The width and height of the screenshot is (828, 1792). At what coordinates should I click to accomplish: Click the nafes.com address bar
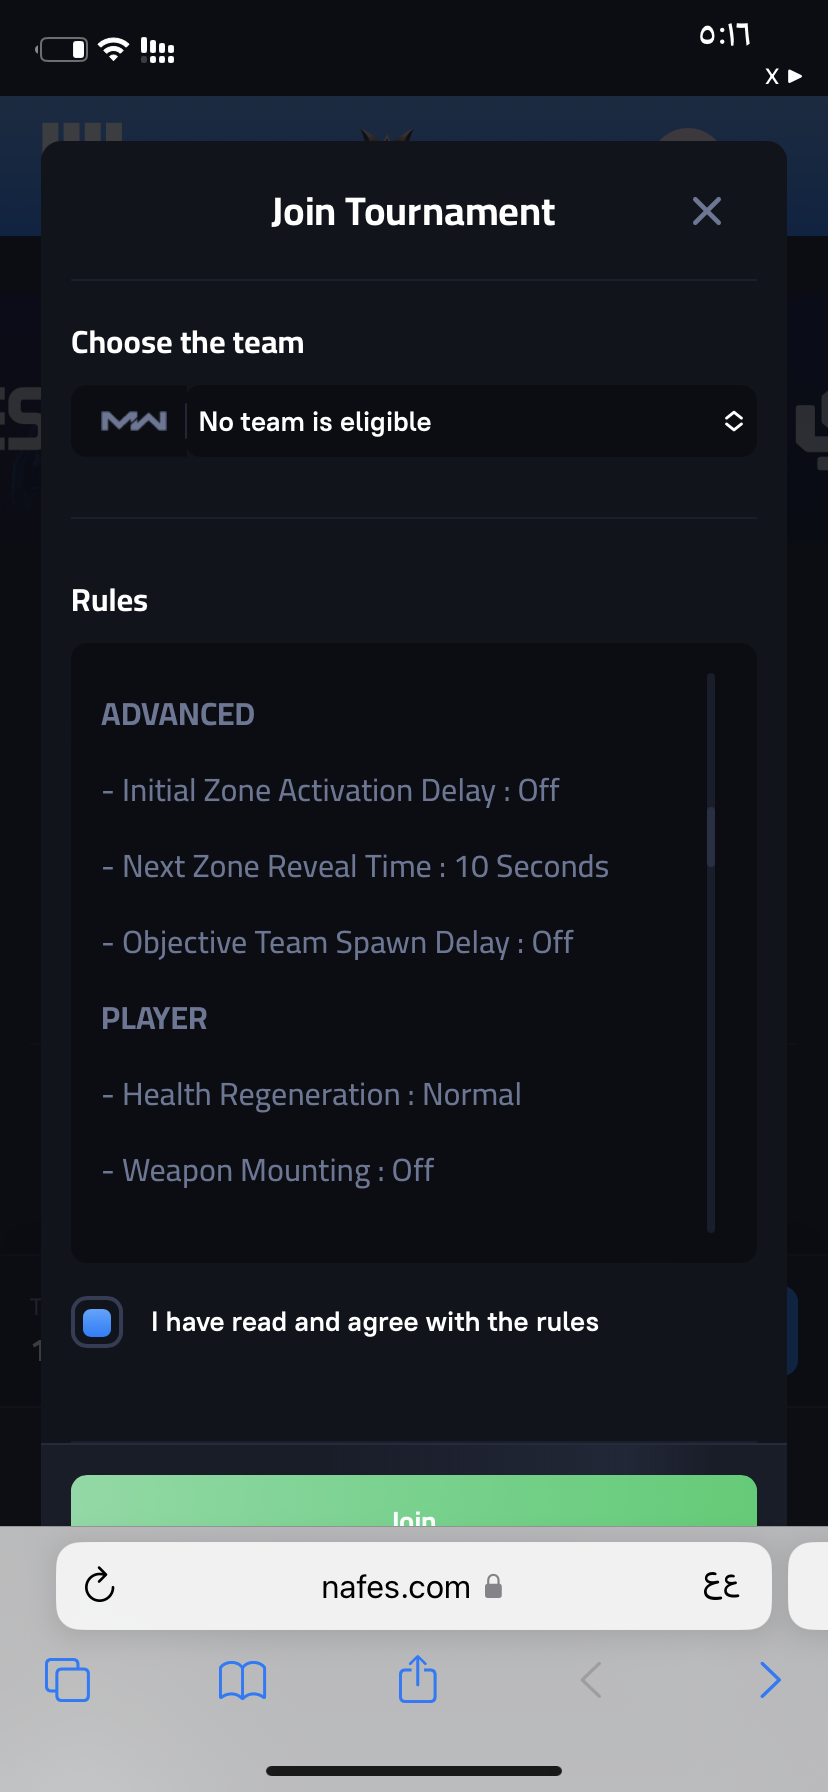click(414, 1586)
